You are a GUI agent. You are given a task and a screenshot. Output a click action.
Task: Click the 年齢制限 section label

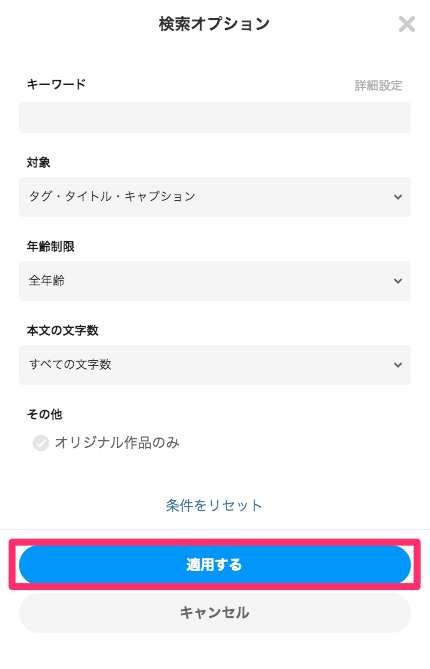50,247
